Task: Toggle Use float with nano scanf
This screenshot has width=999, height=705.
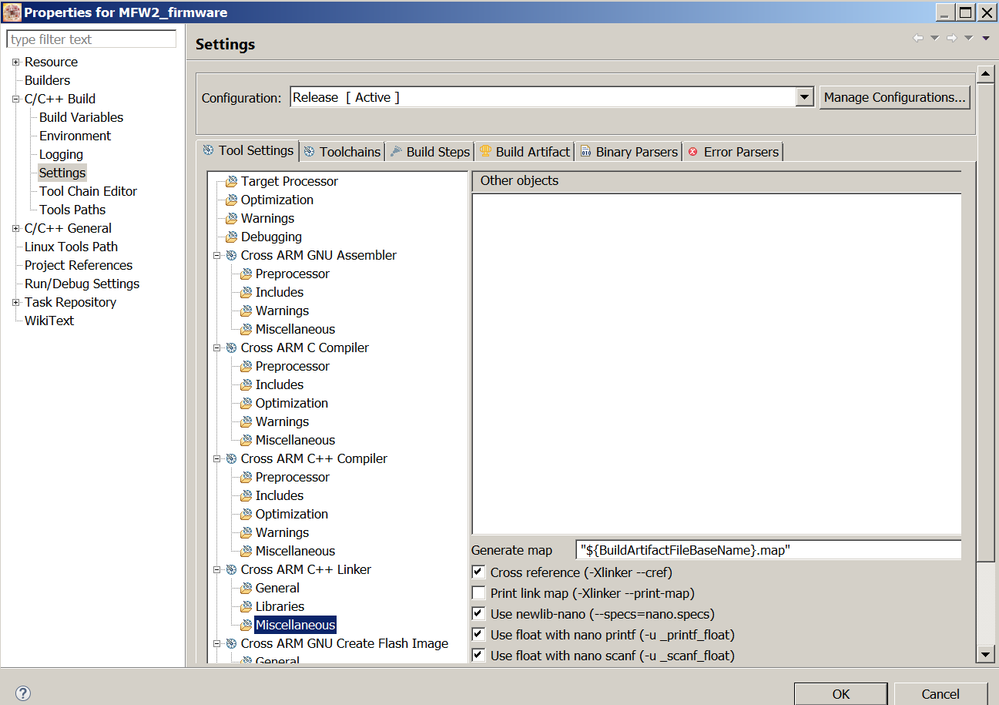Action: 478,655
